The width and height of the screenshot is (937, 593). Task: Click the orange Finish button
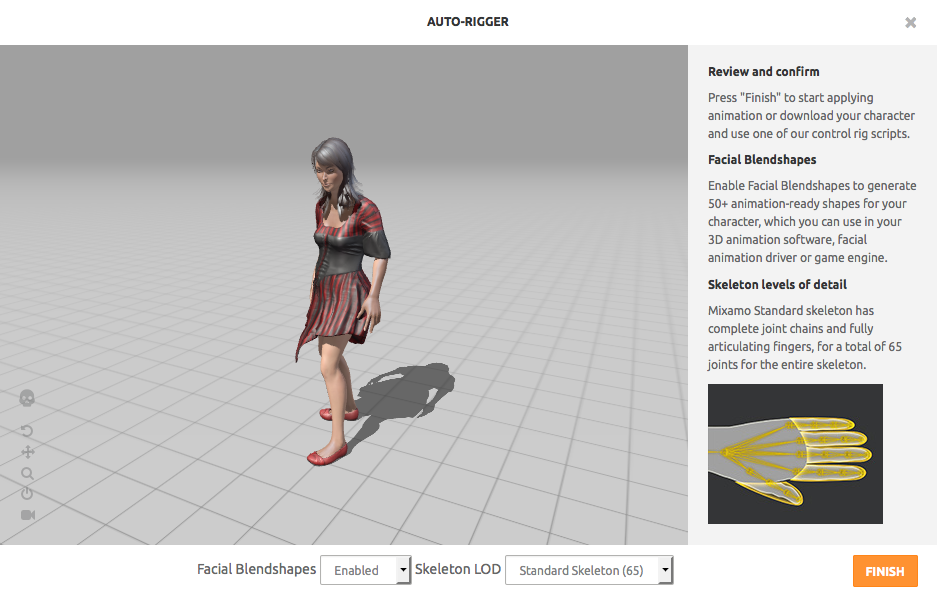pyautogui.click(x=885, y=571)
